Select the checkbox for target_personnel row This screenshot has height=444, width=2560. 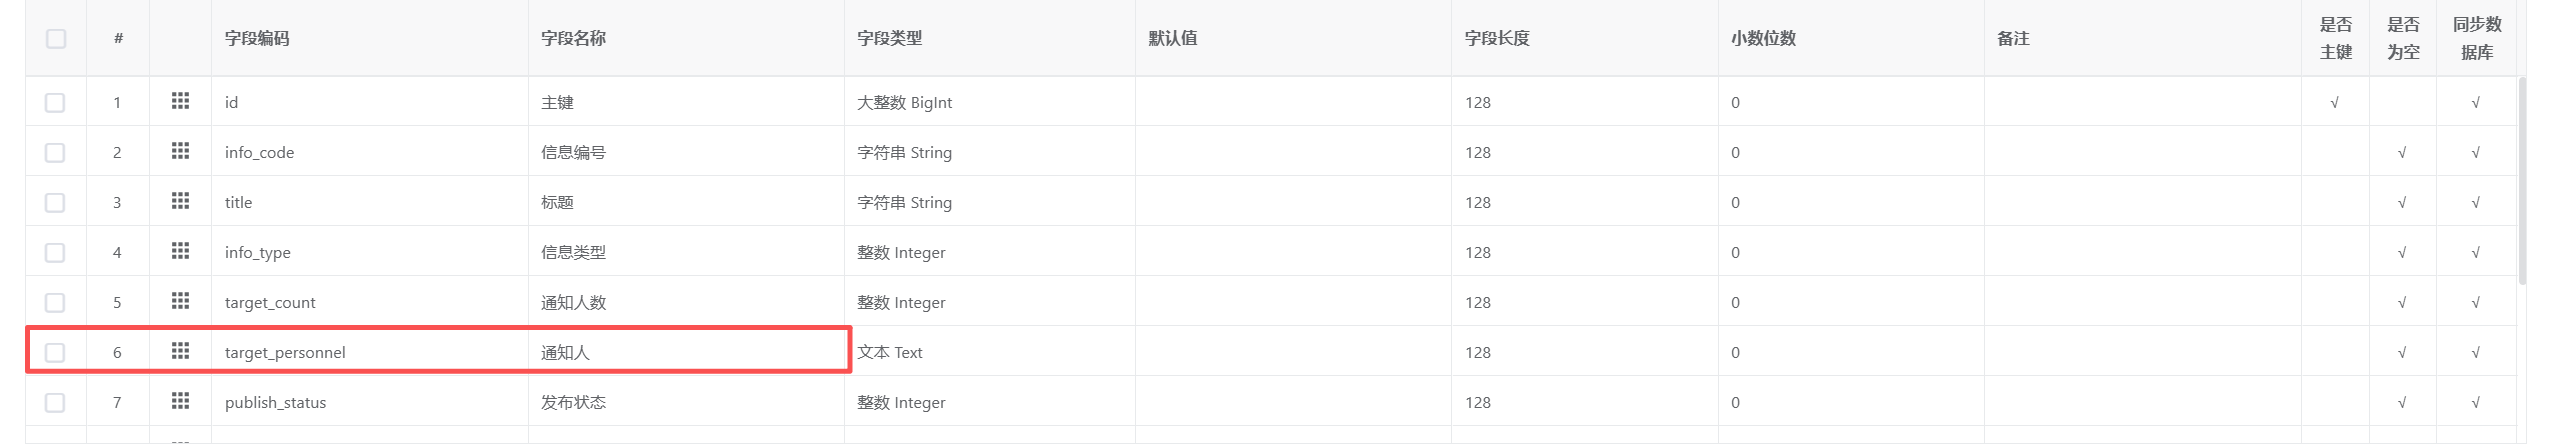[x=56, y=353]
